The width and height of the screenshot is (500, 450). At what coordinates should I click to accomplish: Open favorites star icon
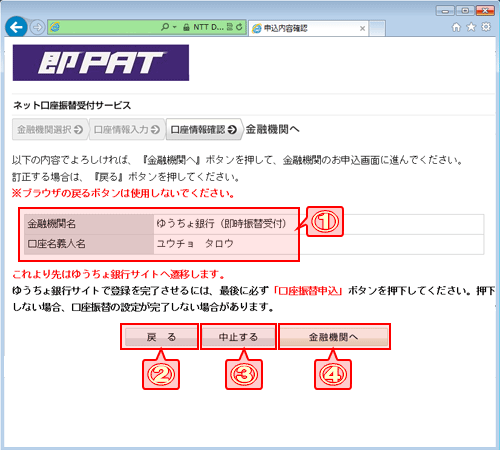[x=471, y=27]
